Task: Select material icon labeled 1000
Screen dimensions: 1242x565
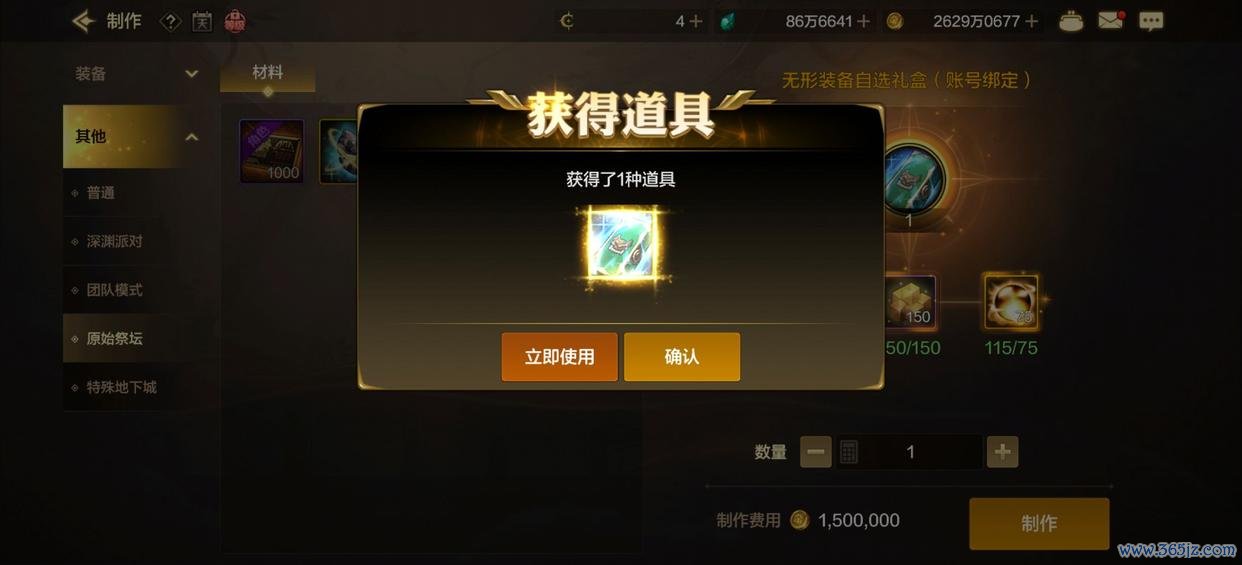Action: [x=272, y=152]
